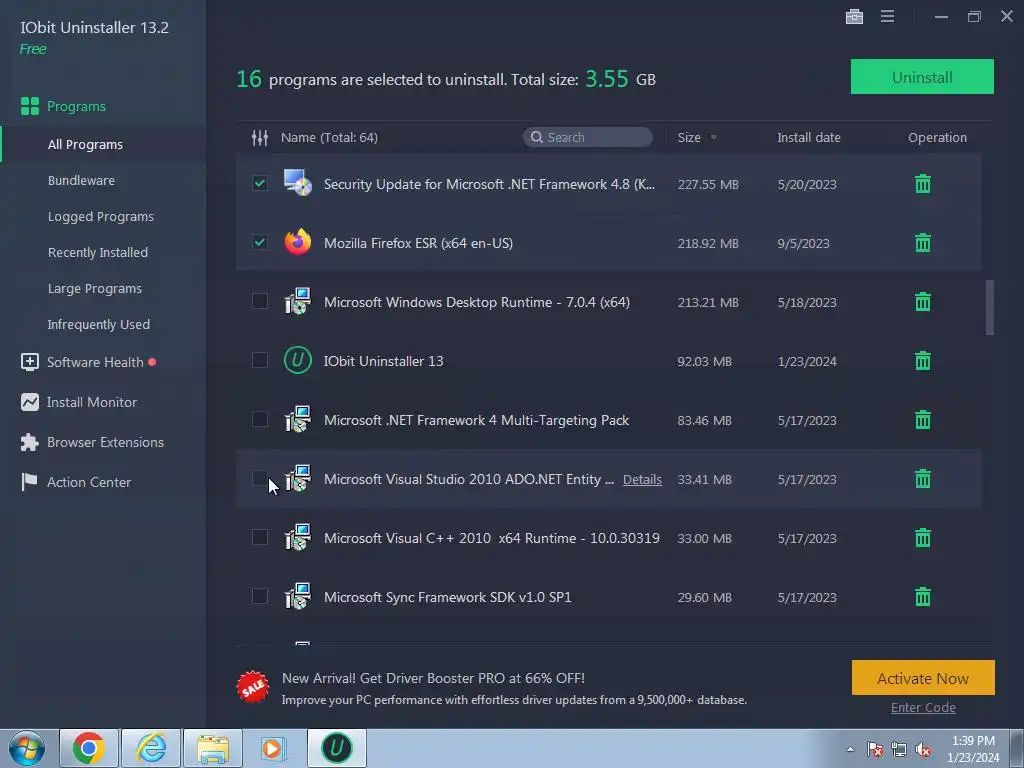The width and height of the screenshot is (1024, 768).
Task: Open the Windows Start menu orb
Action: (27, 748)
